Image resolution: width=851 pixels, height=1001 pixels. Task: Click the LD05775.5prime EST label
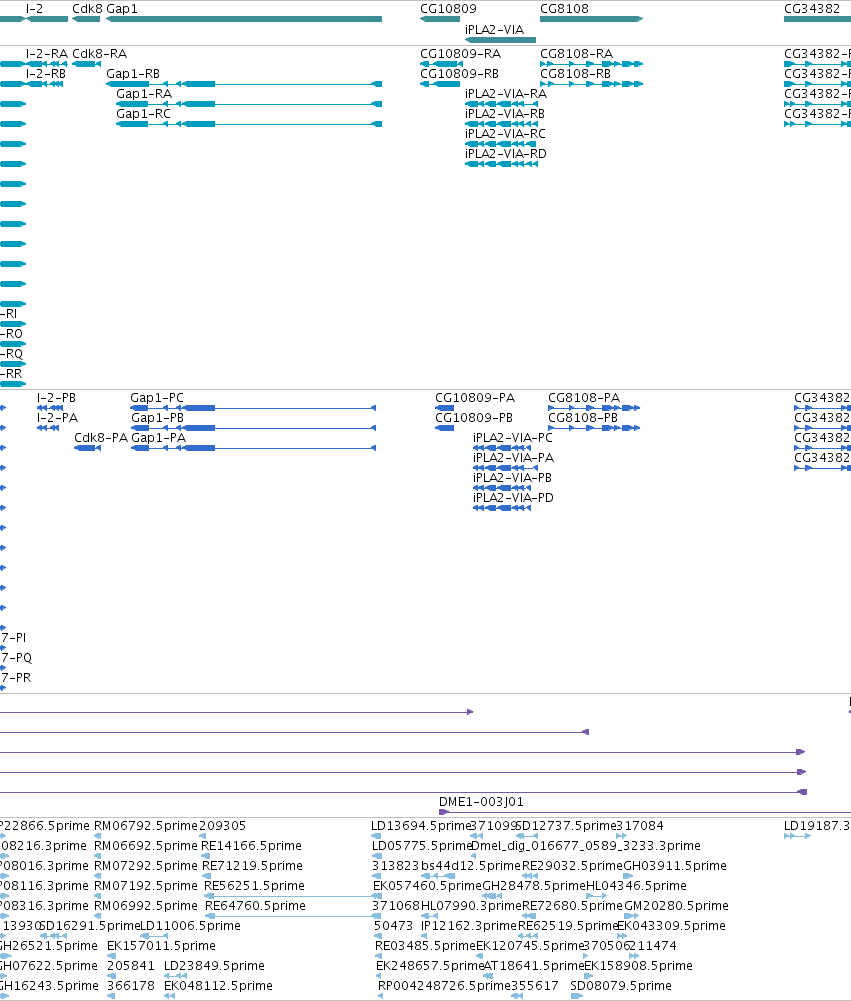[x=421, y=846]
